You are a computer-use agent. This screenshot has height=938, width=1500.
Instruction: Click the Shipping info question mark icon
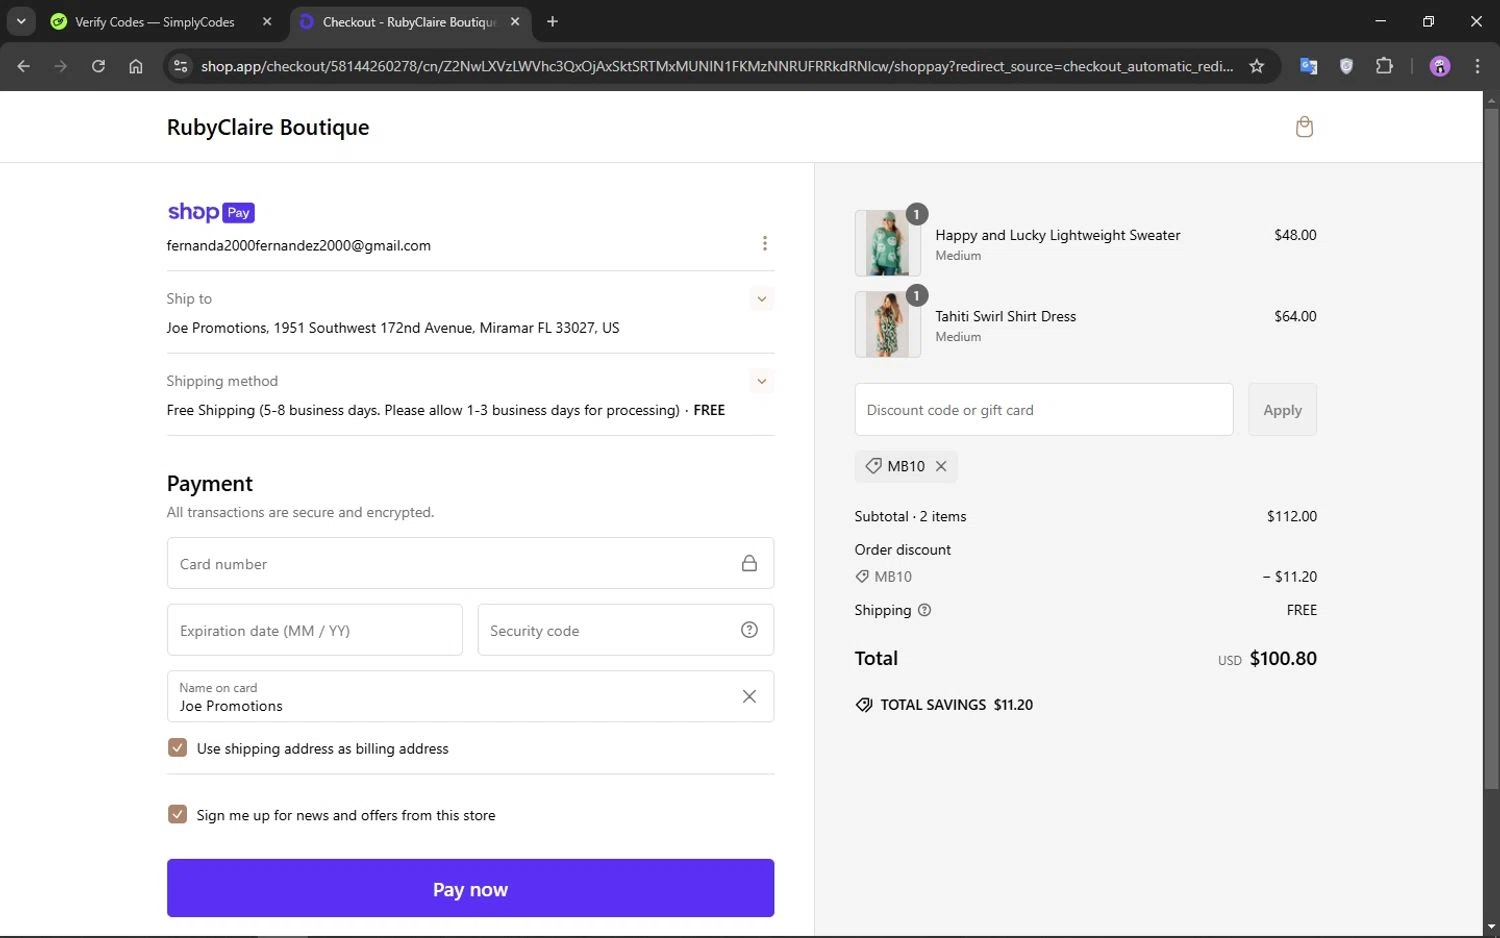click(x=924, y=610)
